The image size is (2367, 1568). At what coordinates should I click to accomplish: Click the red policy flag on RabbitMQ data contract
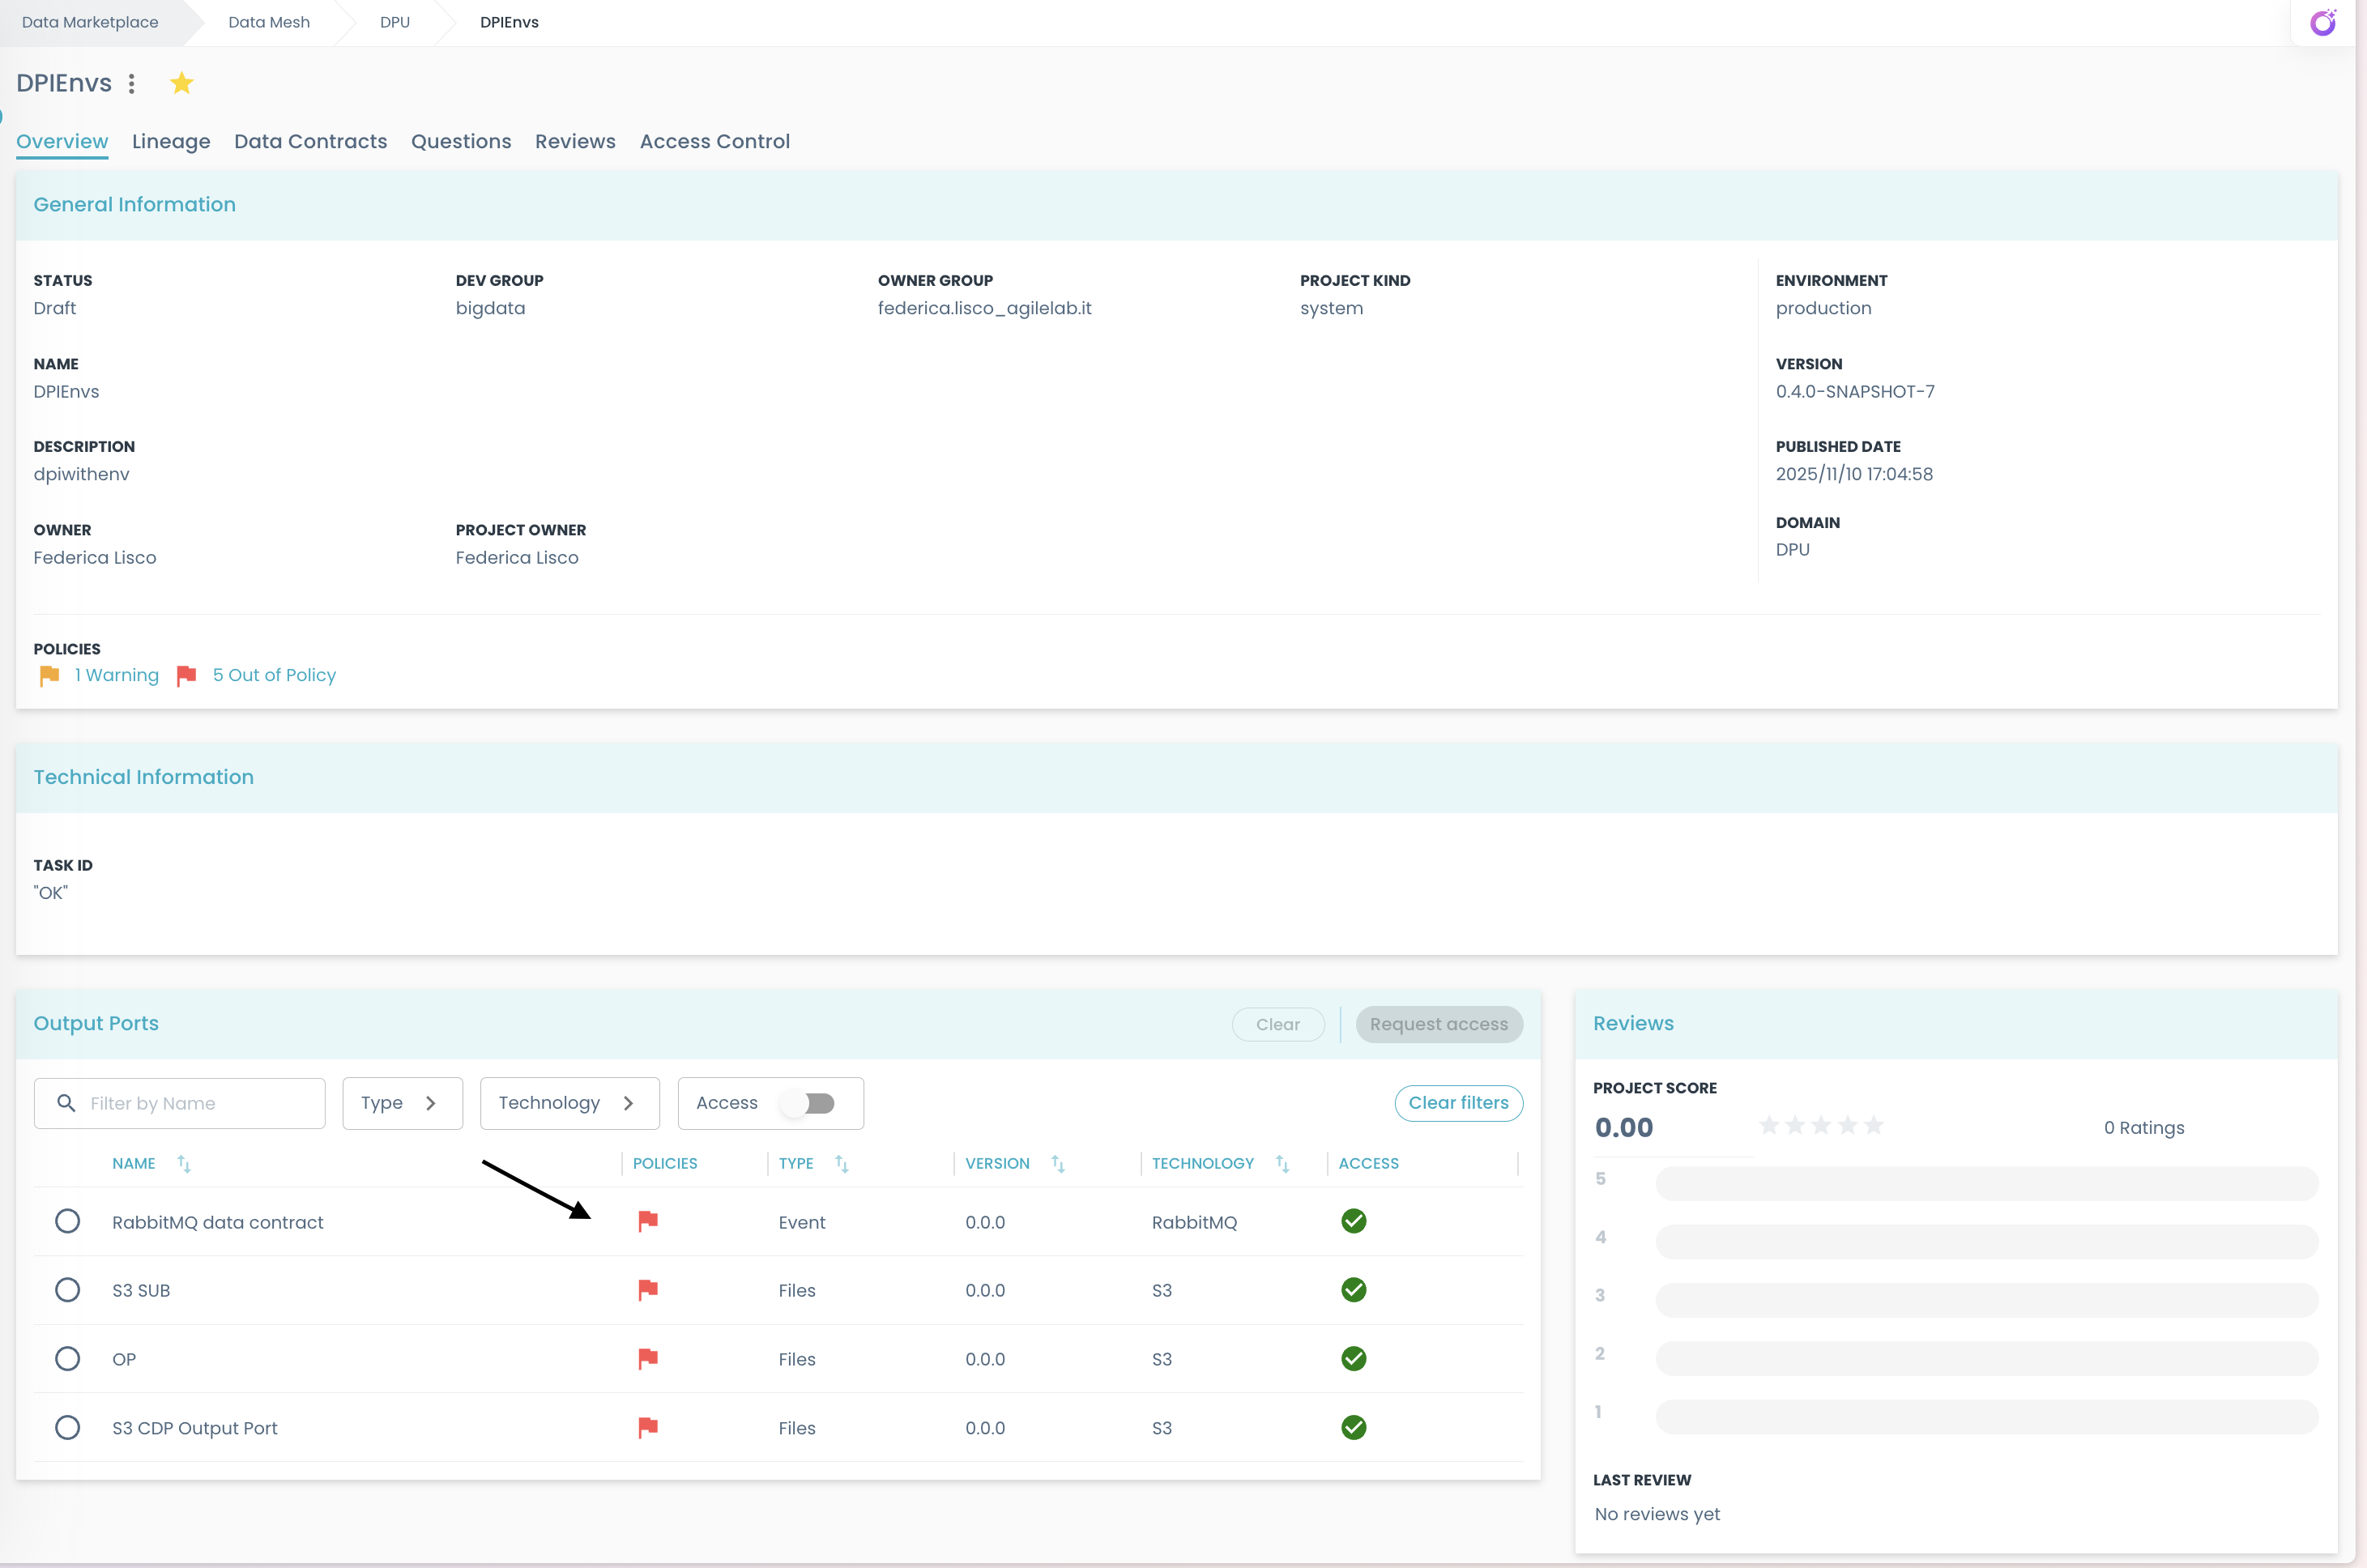click(x=648, y=1221)
